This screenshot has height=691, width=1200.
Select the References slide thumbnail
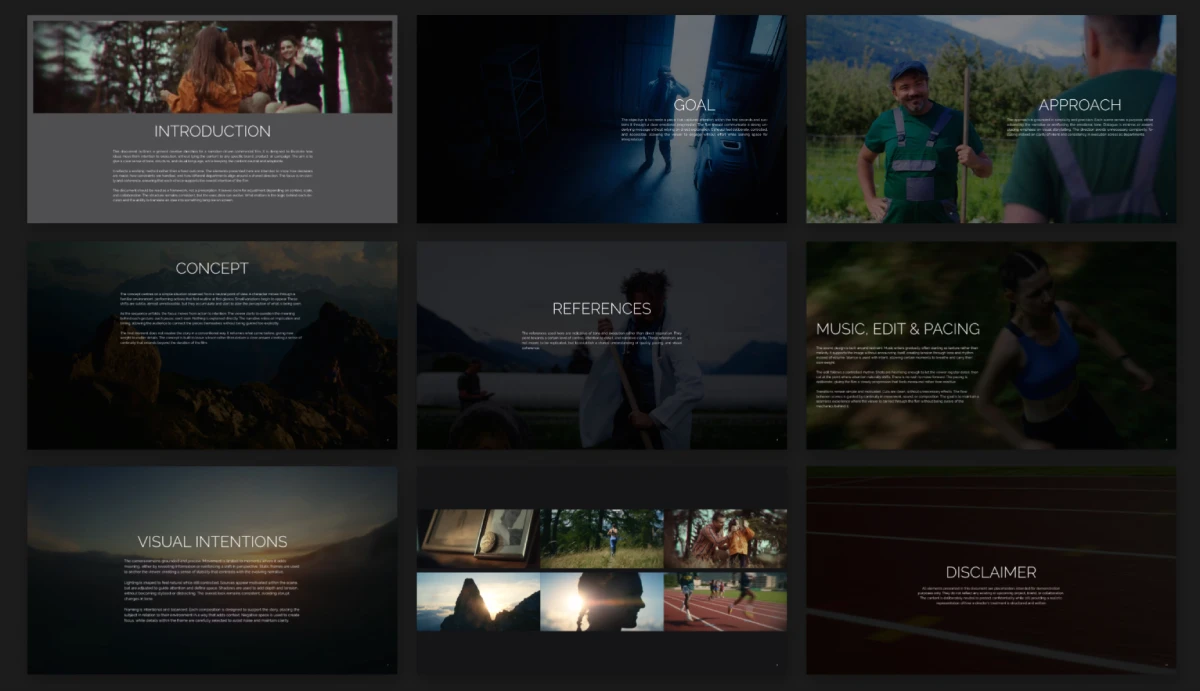tap(602, 345)
